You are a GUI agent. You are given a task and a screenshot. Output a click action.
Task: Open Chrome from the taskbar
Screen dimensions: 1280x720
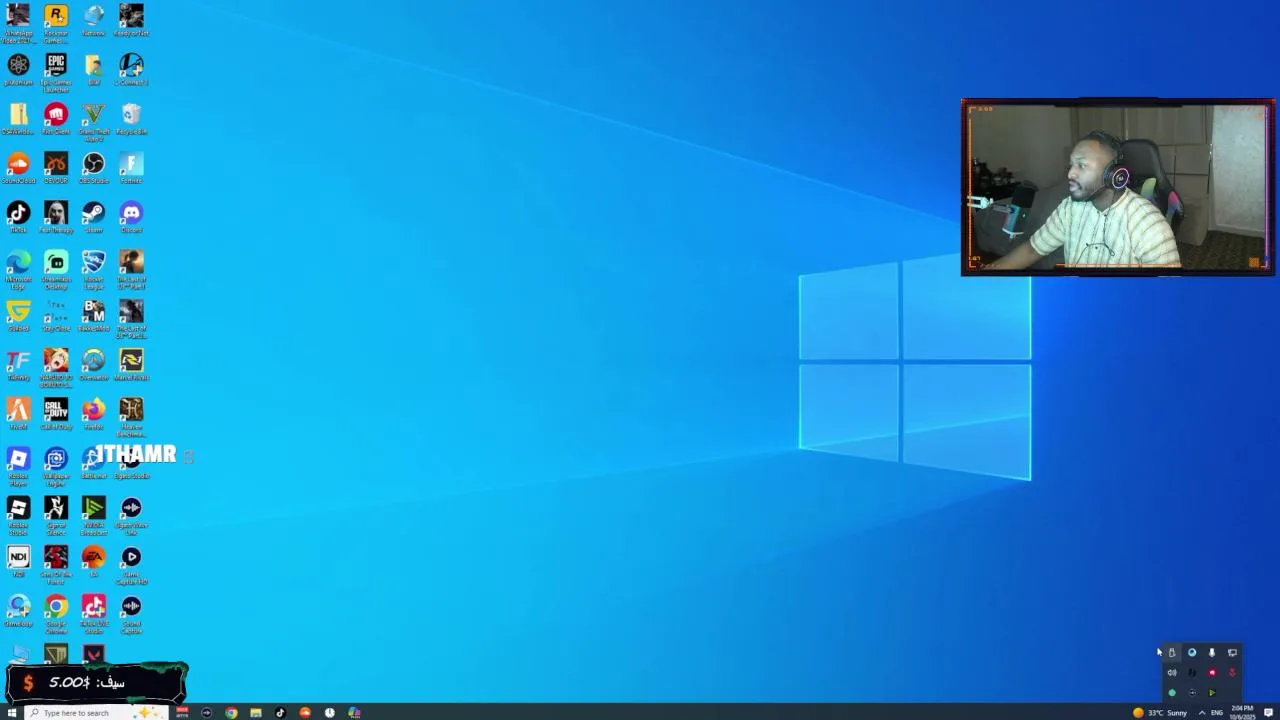[x=231, y=712]
